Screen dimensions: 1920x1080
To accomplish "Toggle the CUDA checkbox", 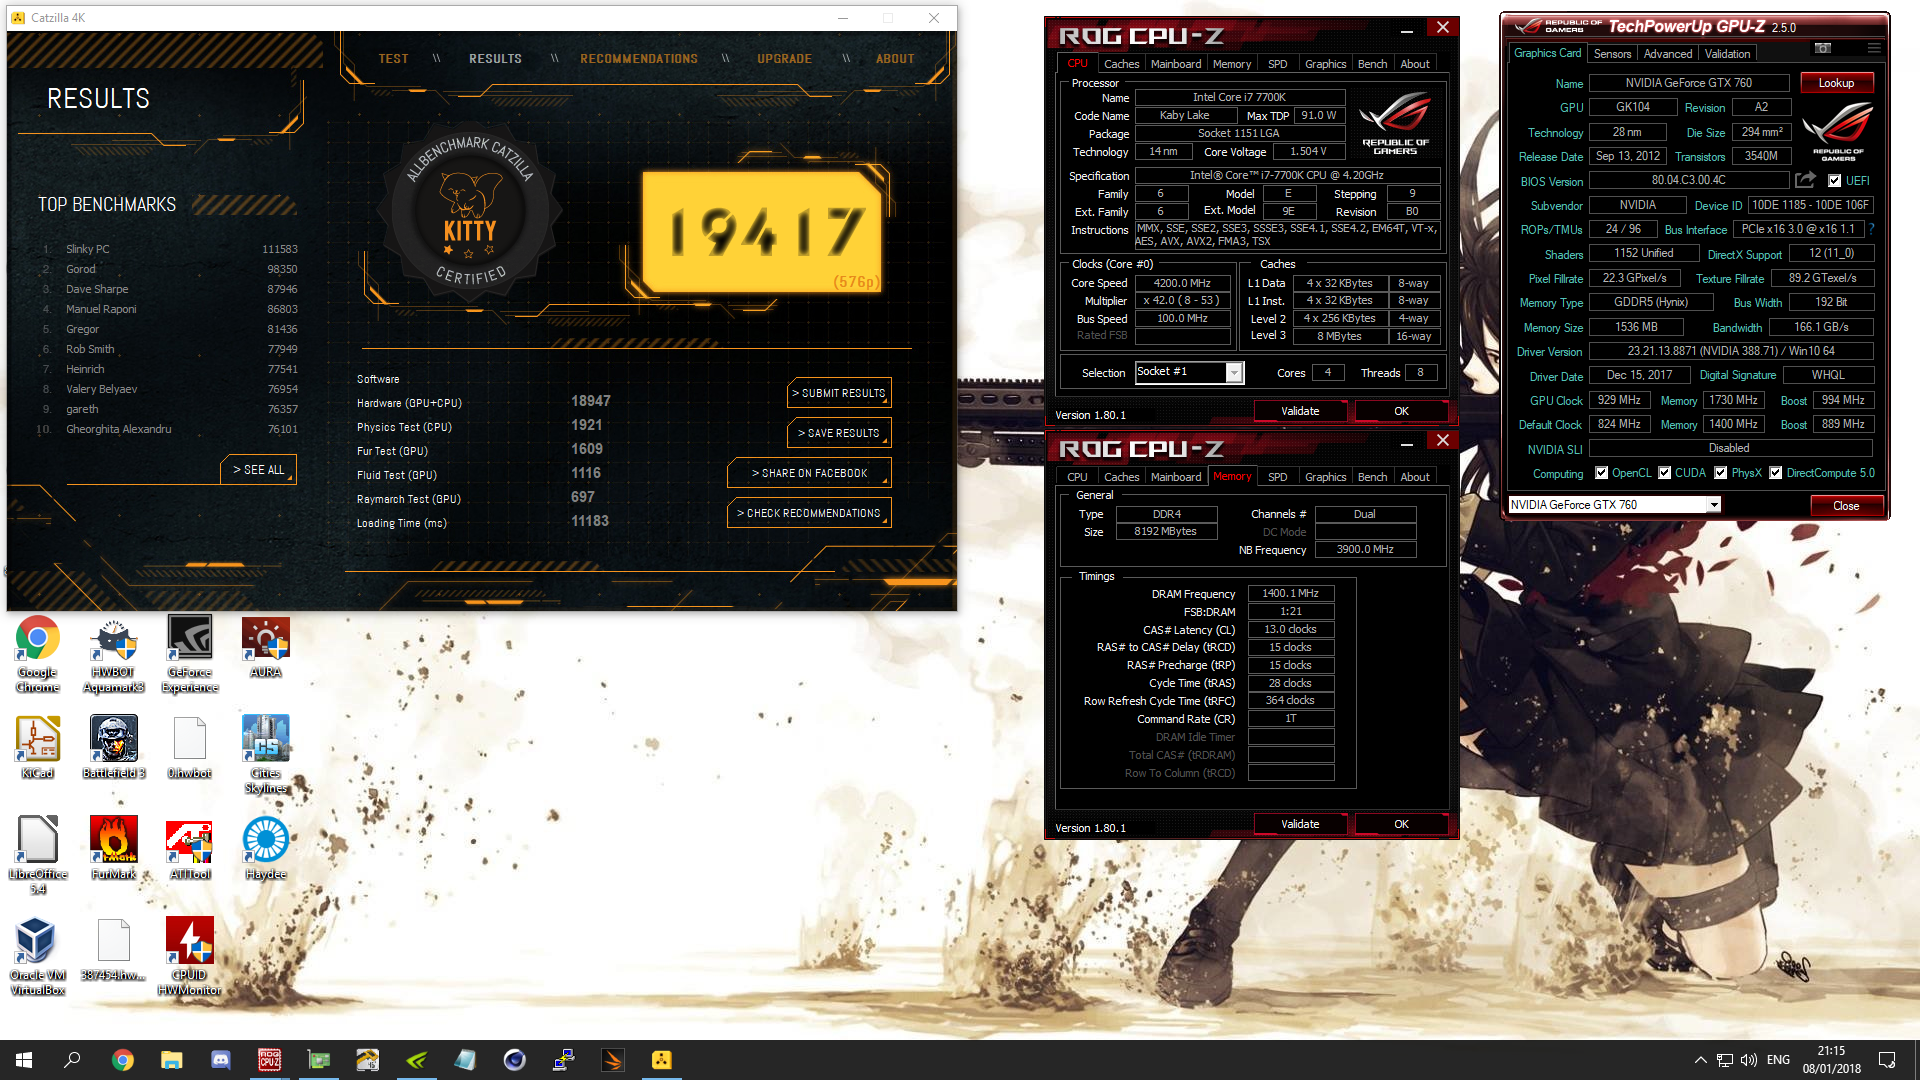I will [1665, 473].
